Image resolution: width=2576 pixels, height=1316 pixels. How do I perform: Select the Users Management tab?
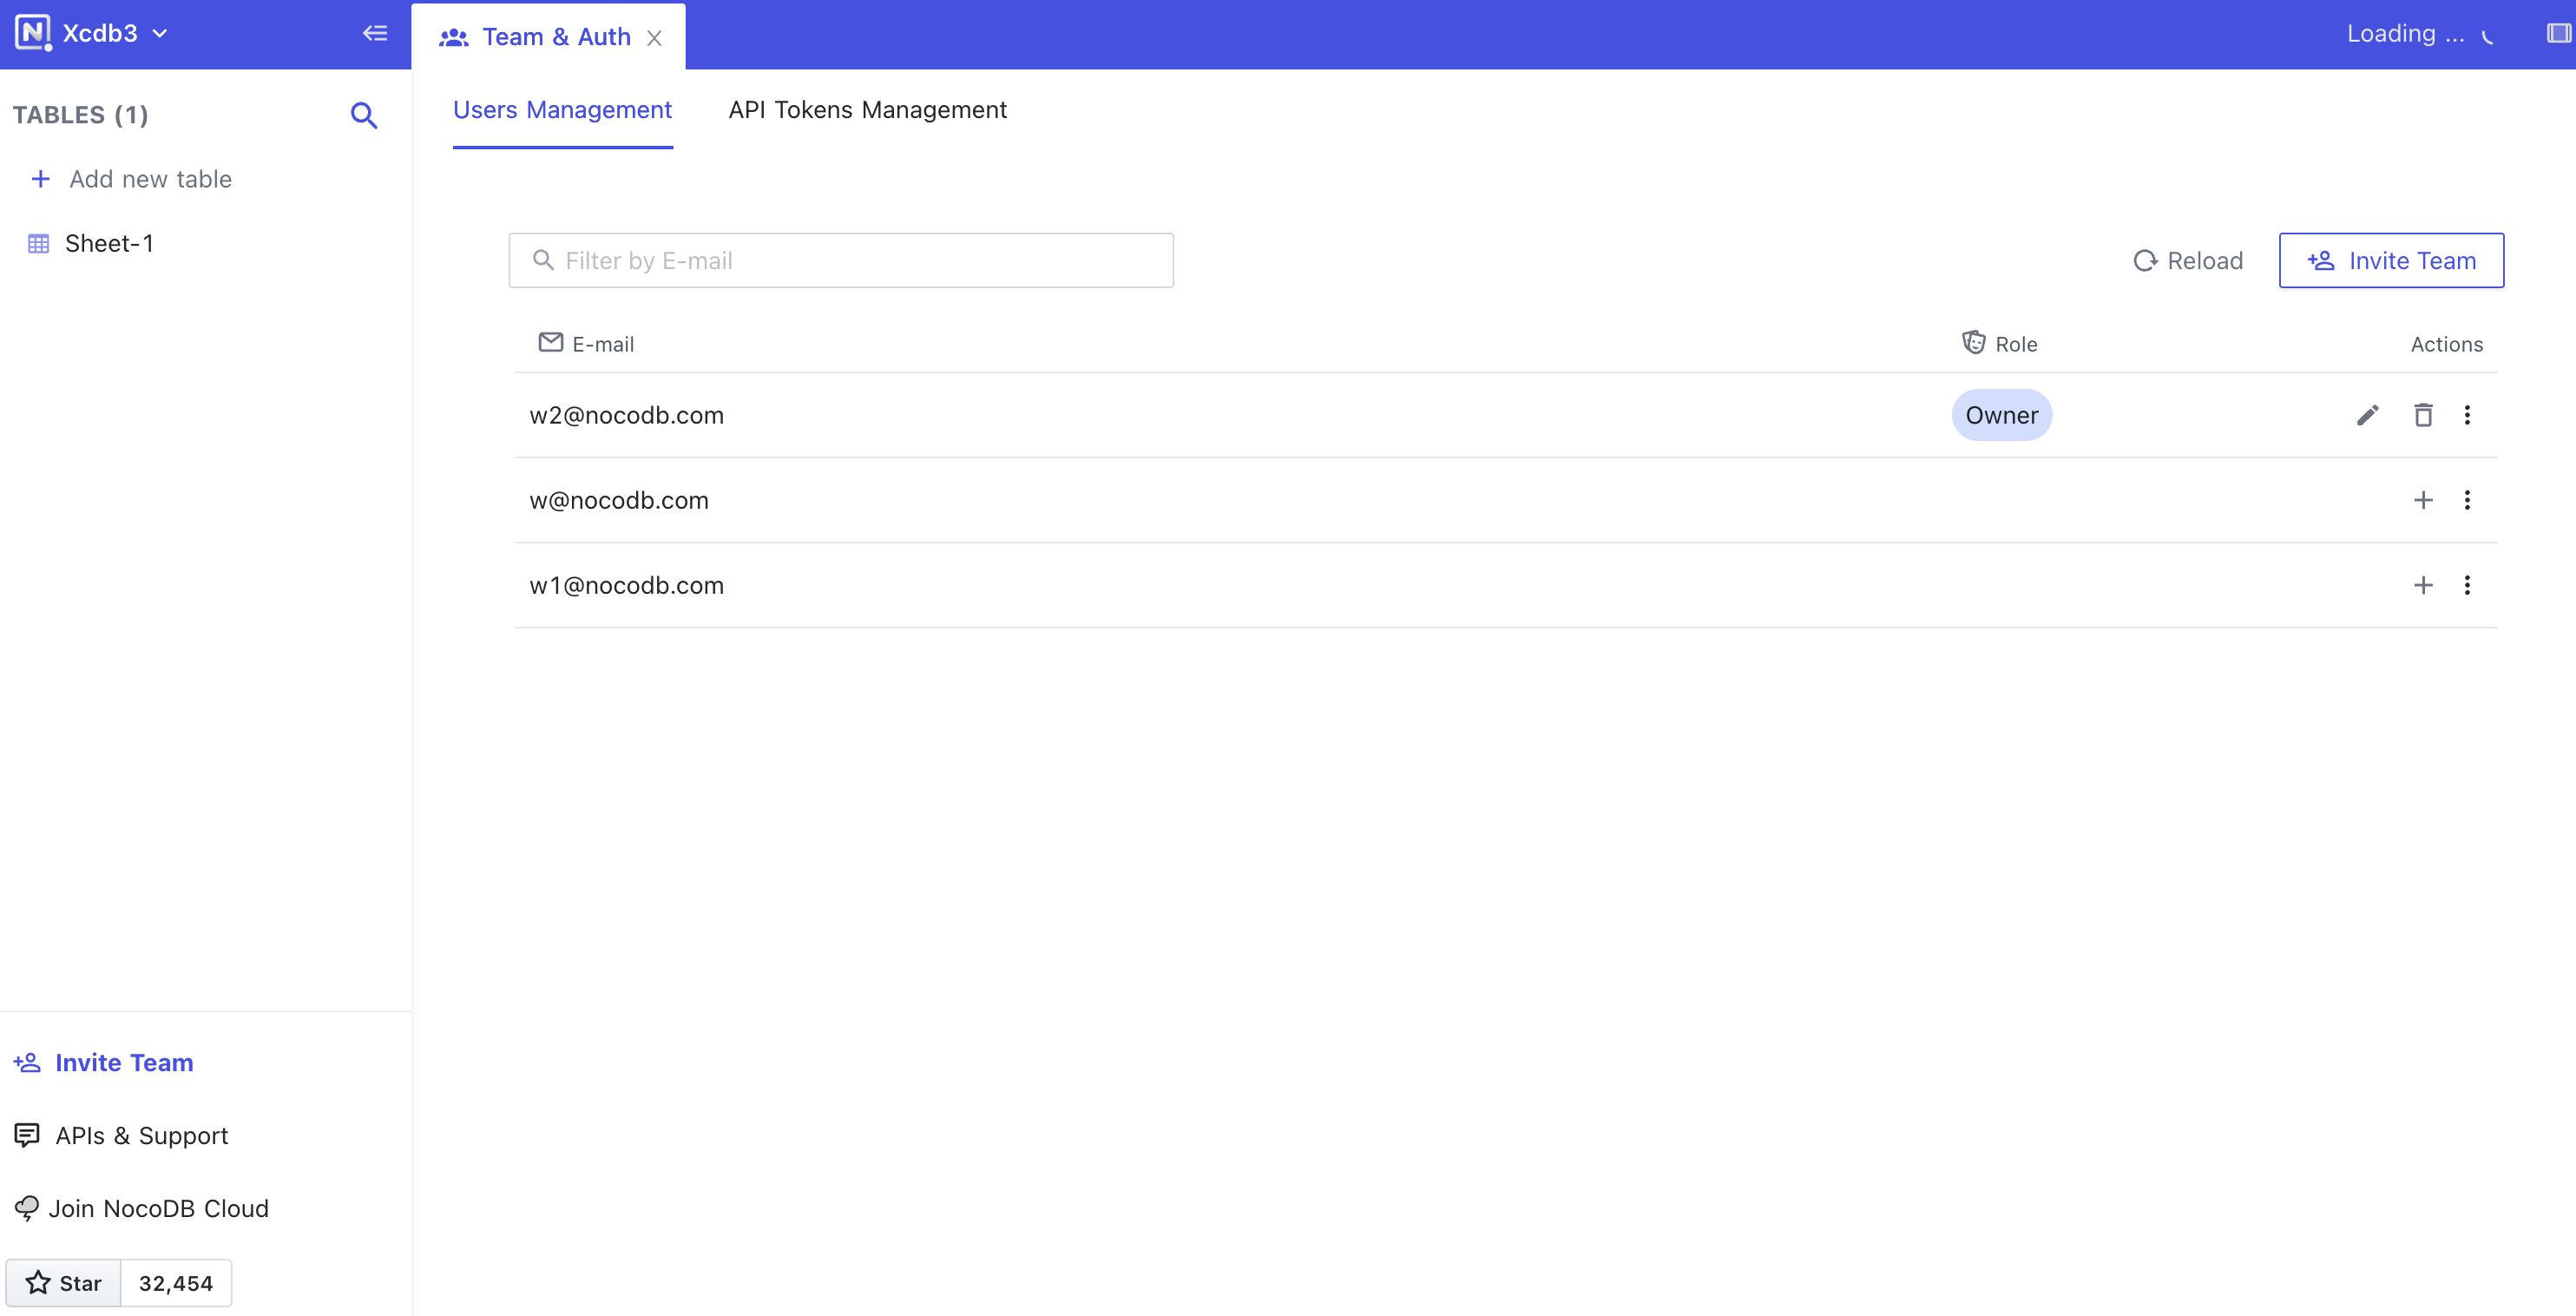pyautogui.click(x=562, y=110)
